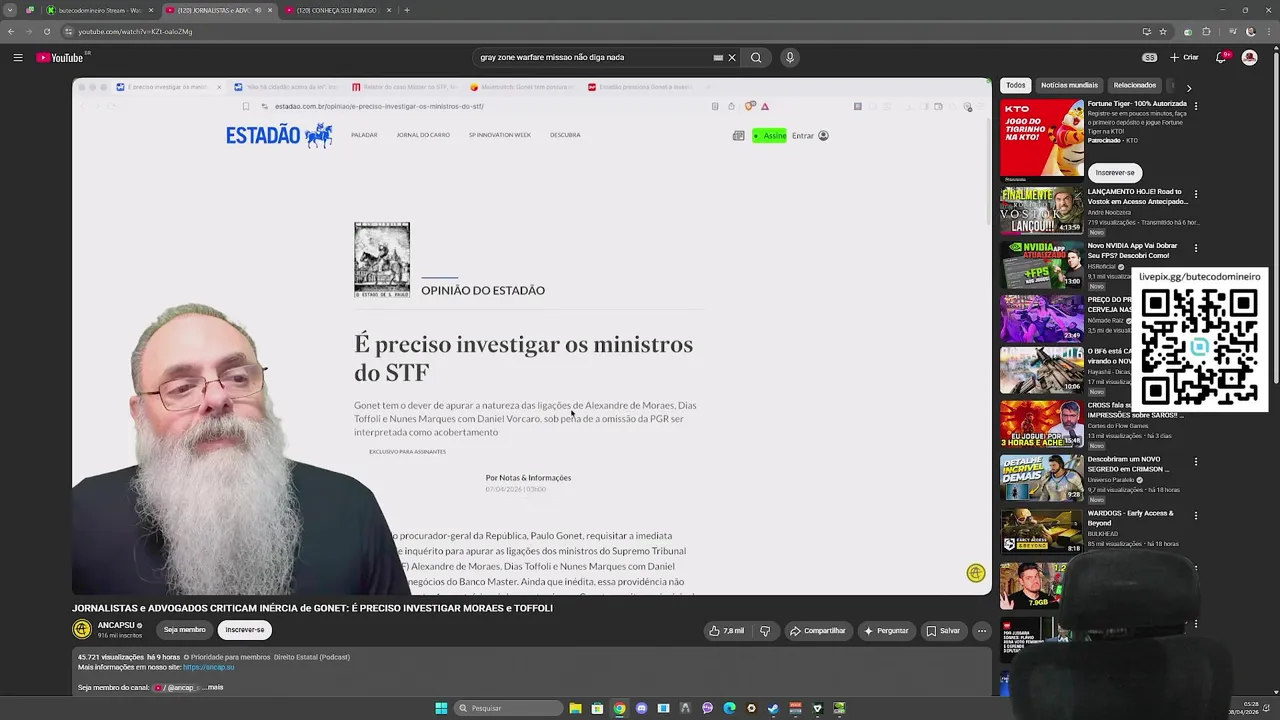Image resolution: width=1280 pixels, height=720 pixels.
Task: Click the Inscrever-se button on the KTO ad
Action: point(1115,173)
